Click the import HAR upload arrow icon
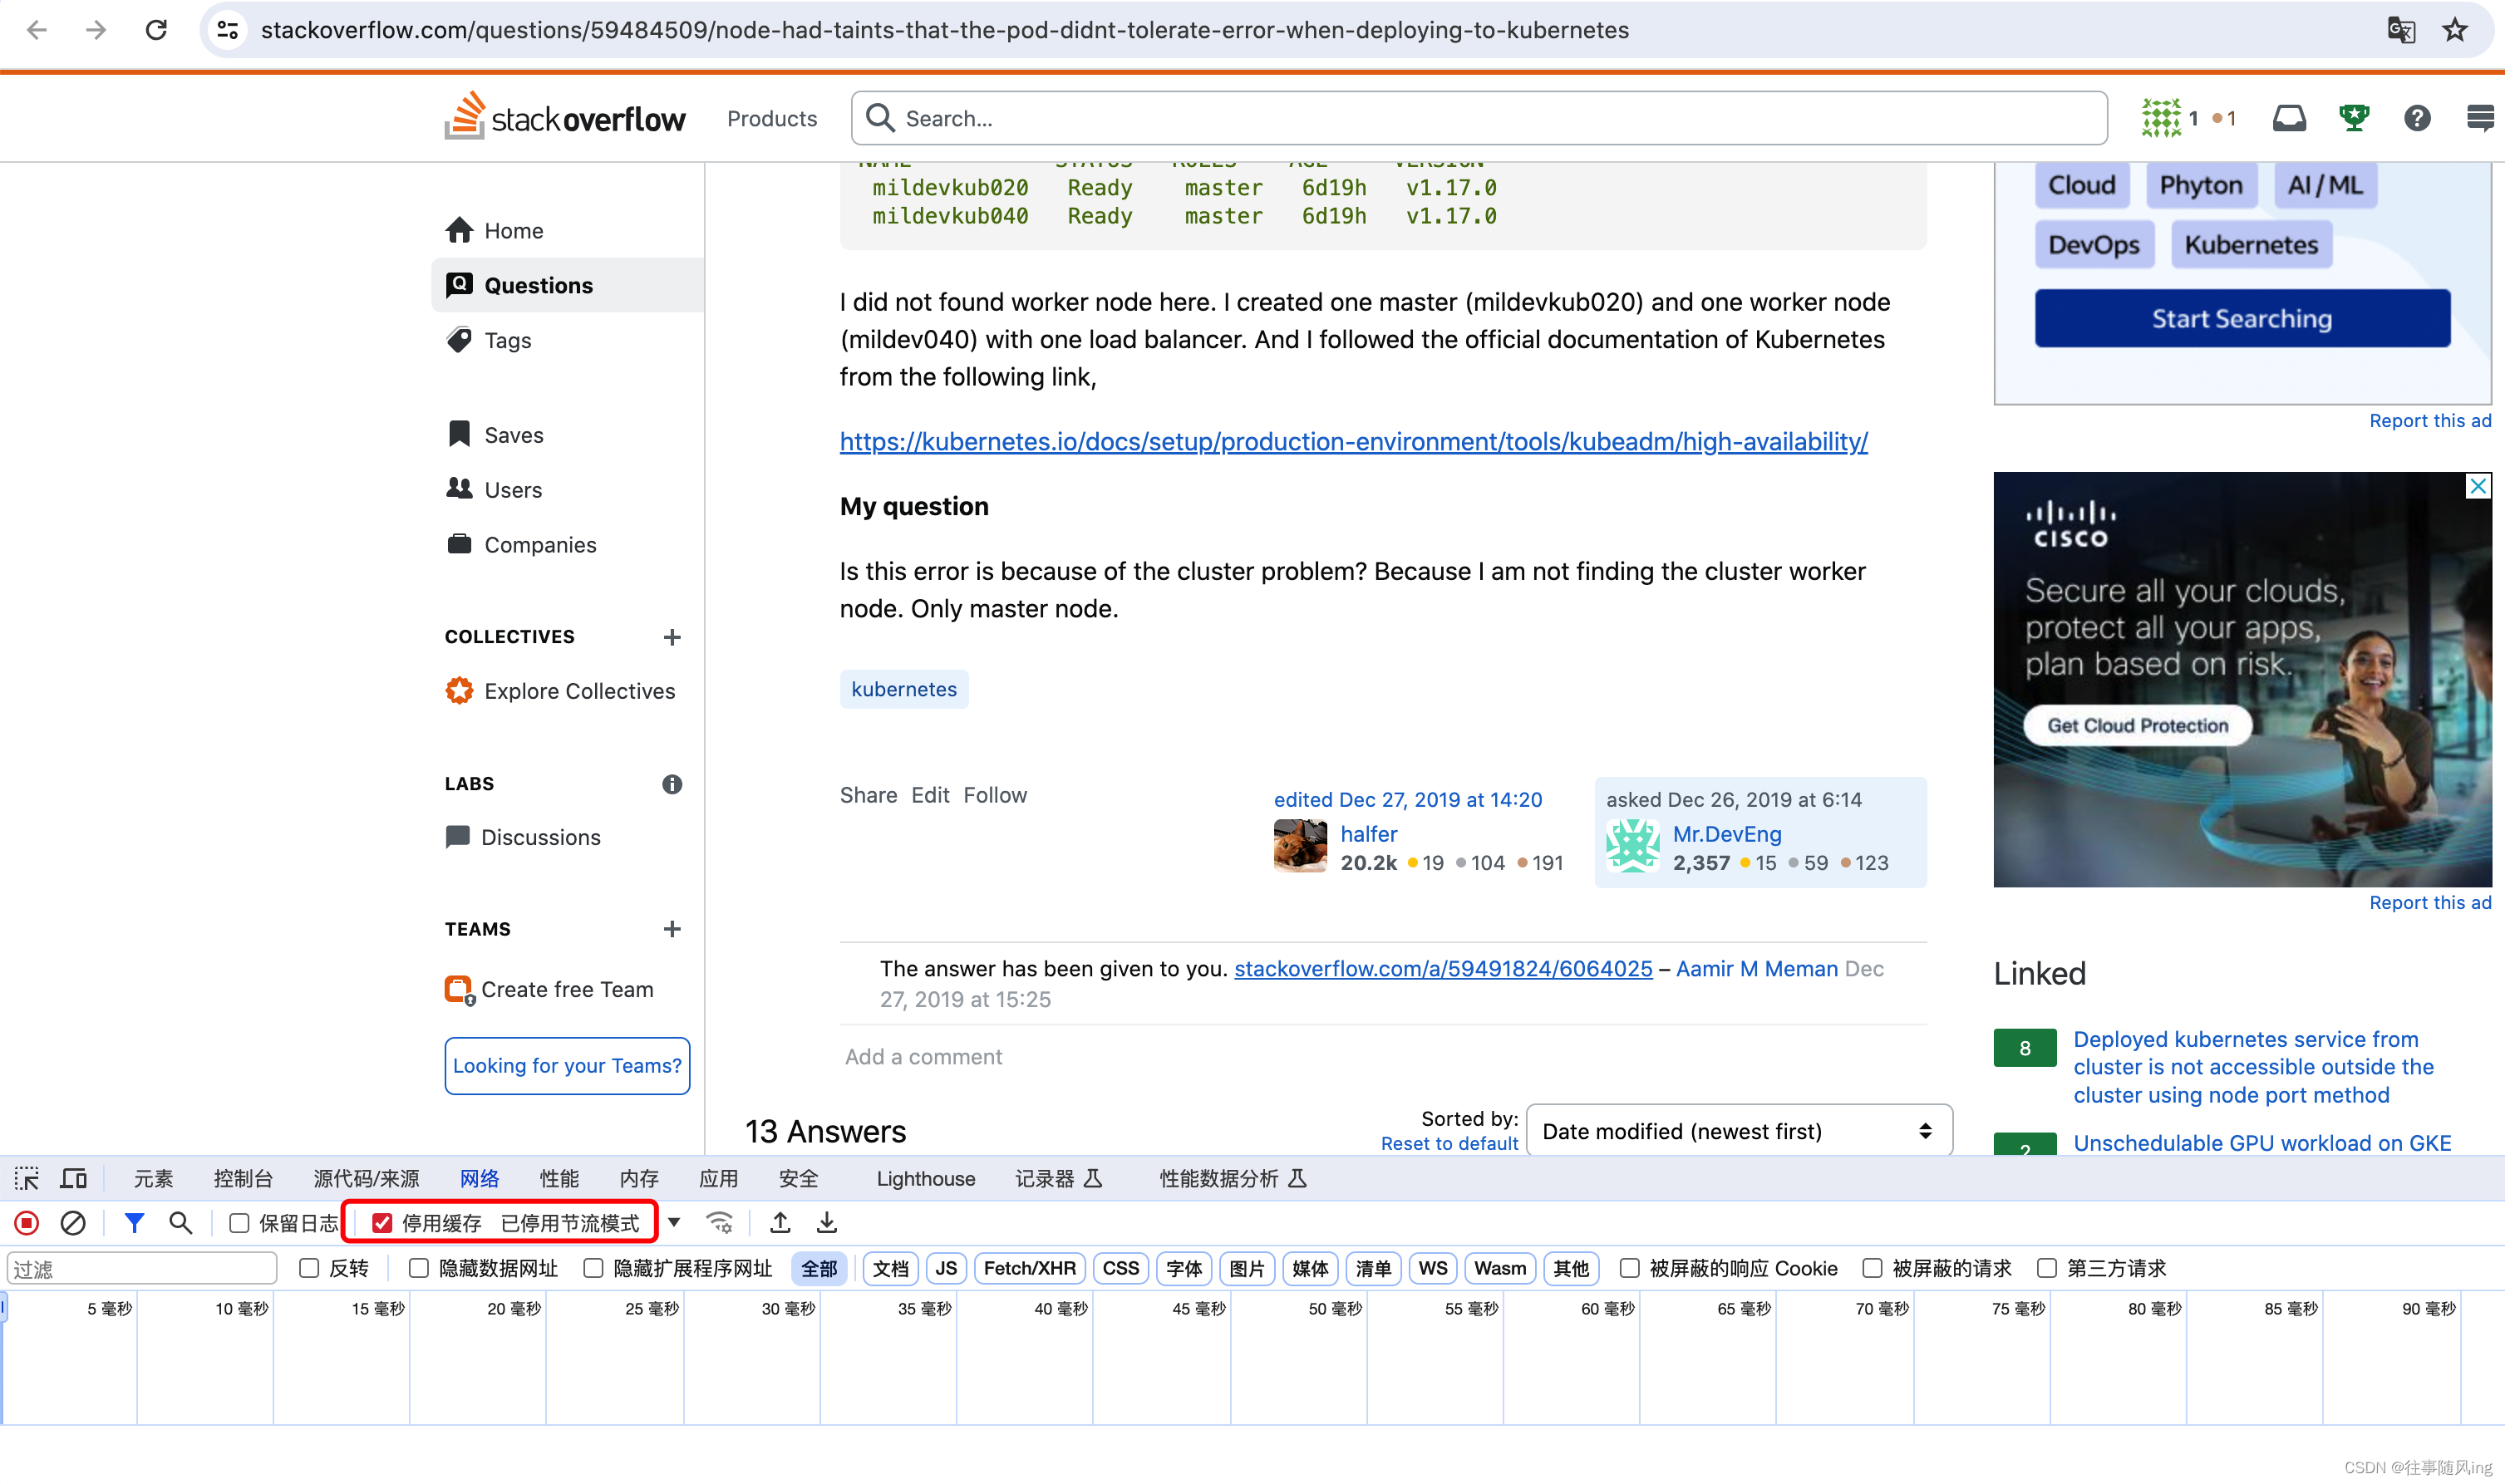The height and width of the screenshot is (1484, 2505). [x=780, y=1223]
